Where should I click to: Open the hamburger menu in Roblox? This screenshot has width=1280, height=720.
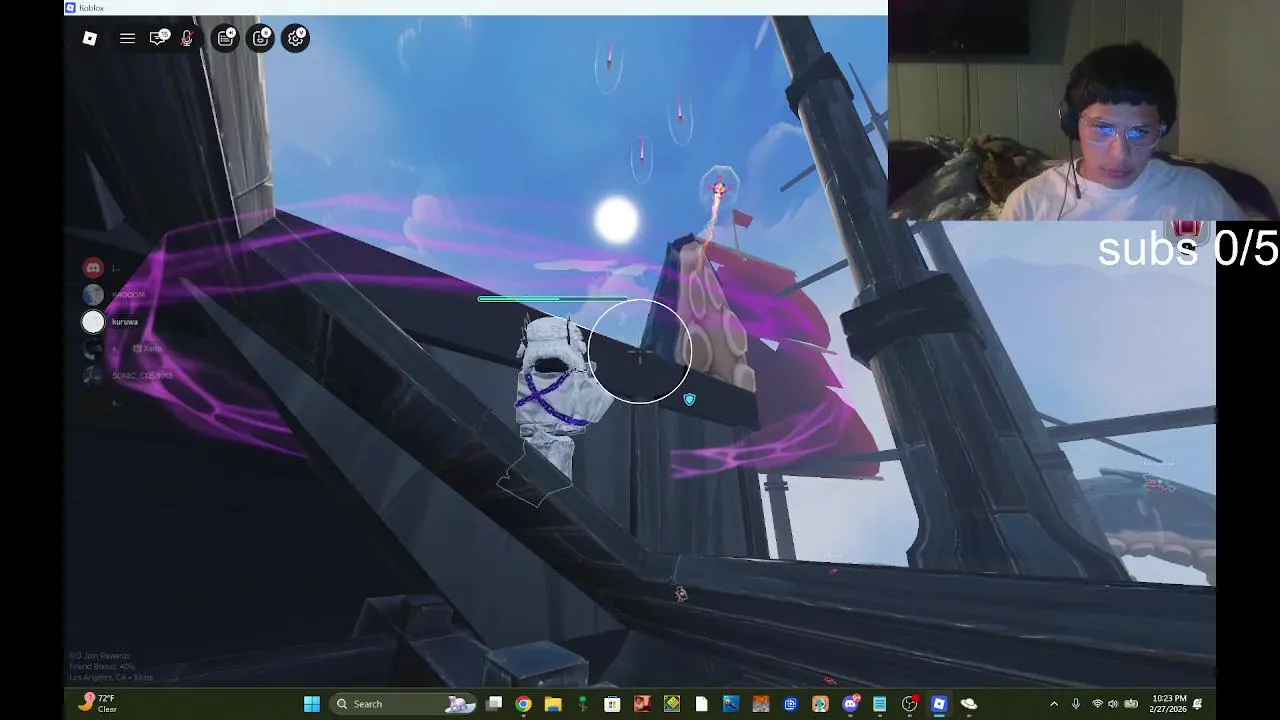click(127, 38)
